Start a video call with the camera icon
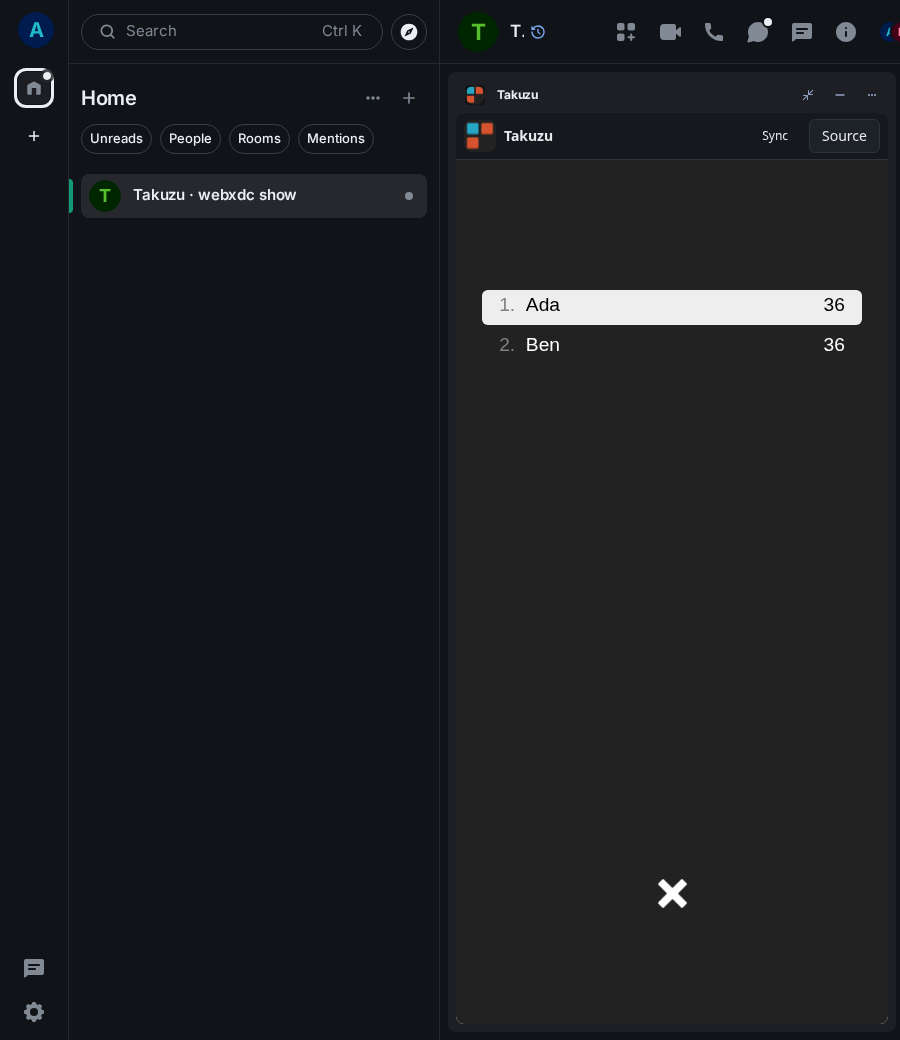The height and width of the screenshot is (1040, 900). tap(670, 32)
